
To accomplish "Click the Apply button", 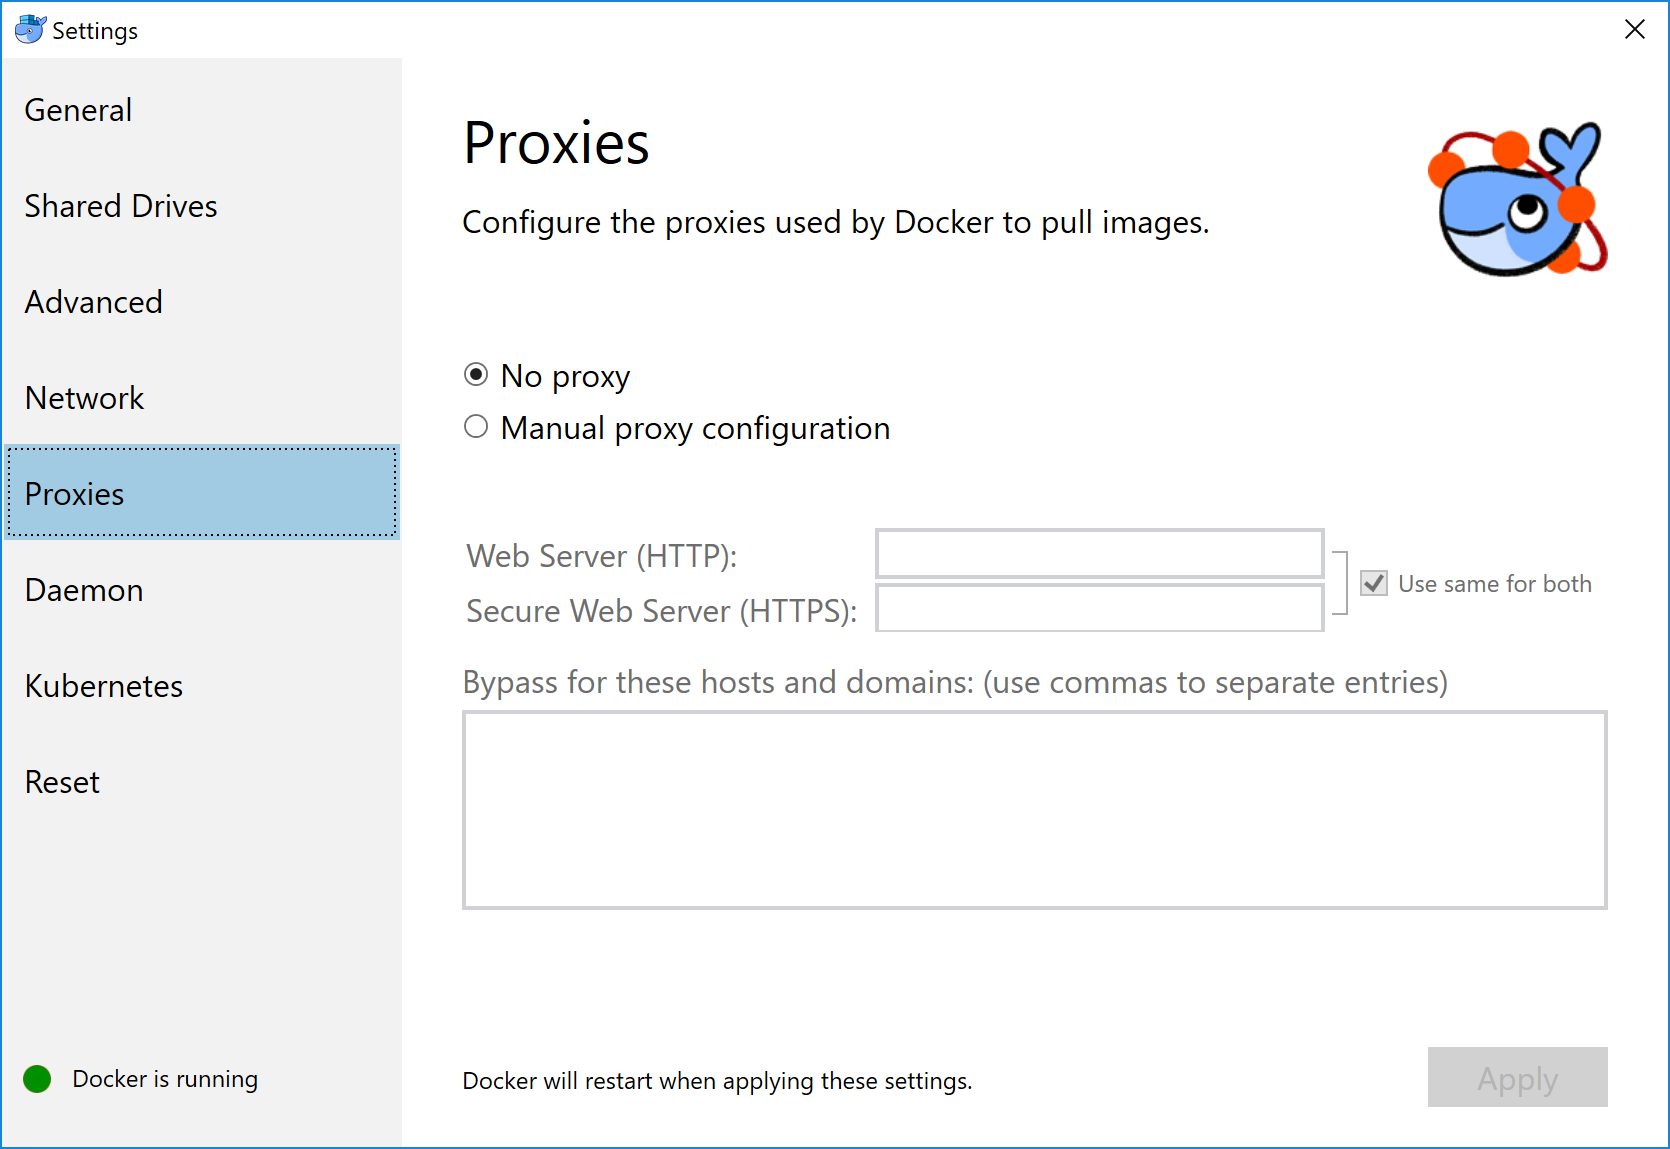I will click(x=1517, y=1078).
